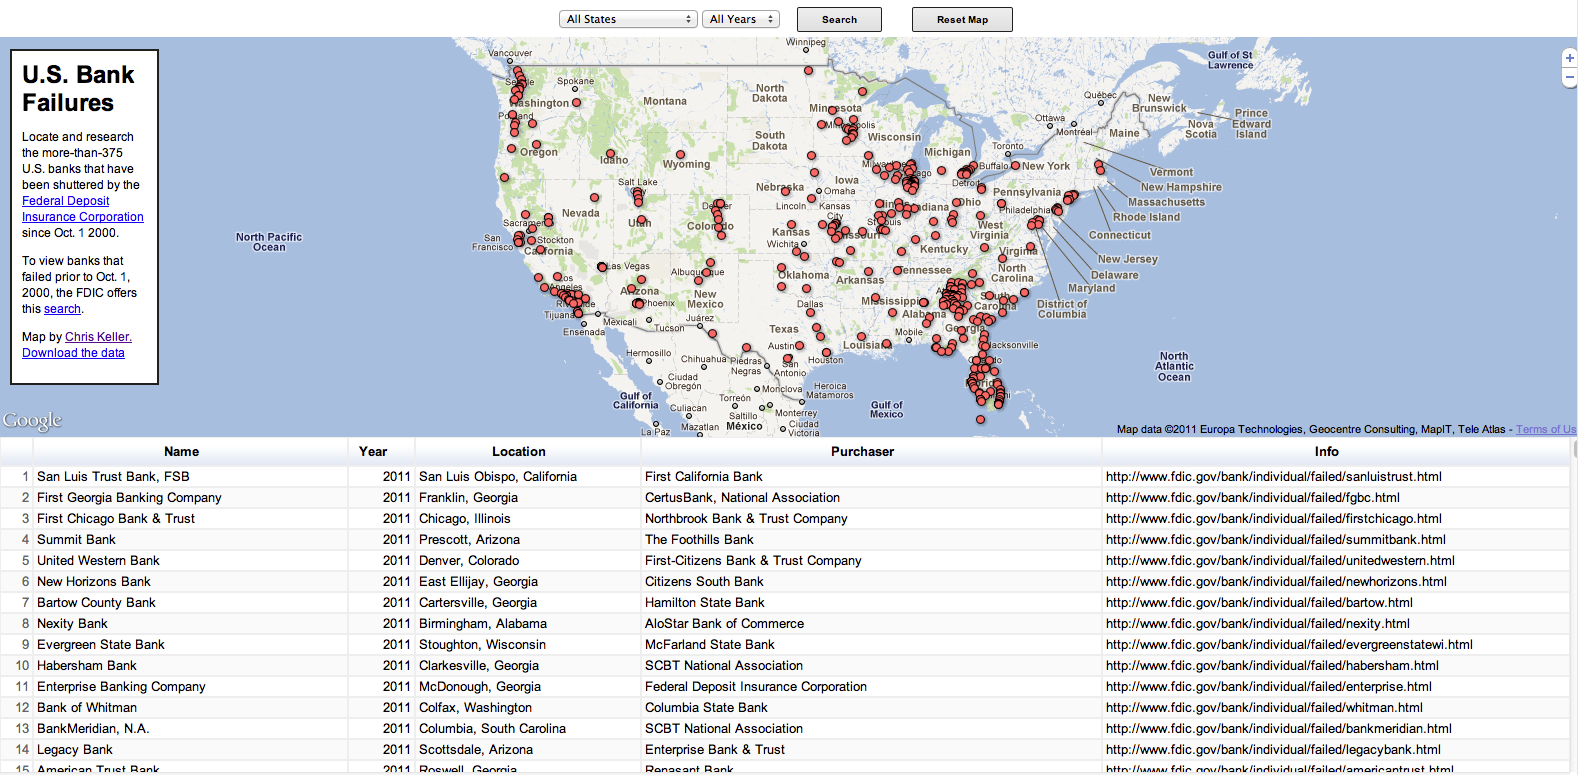1578x775 pixels.
Task: Click the bank marker near Spokane
Action: (x=577, y=102)
